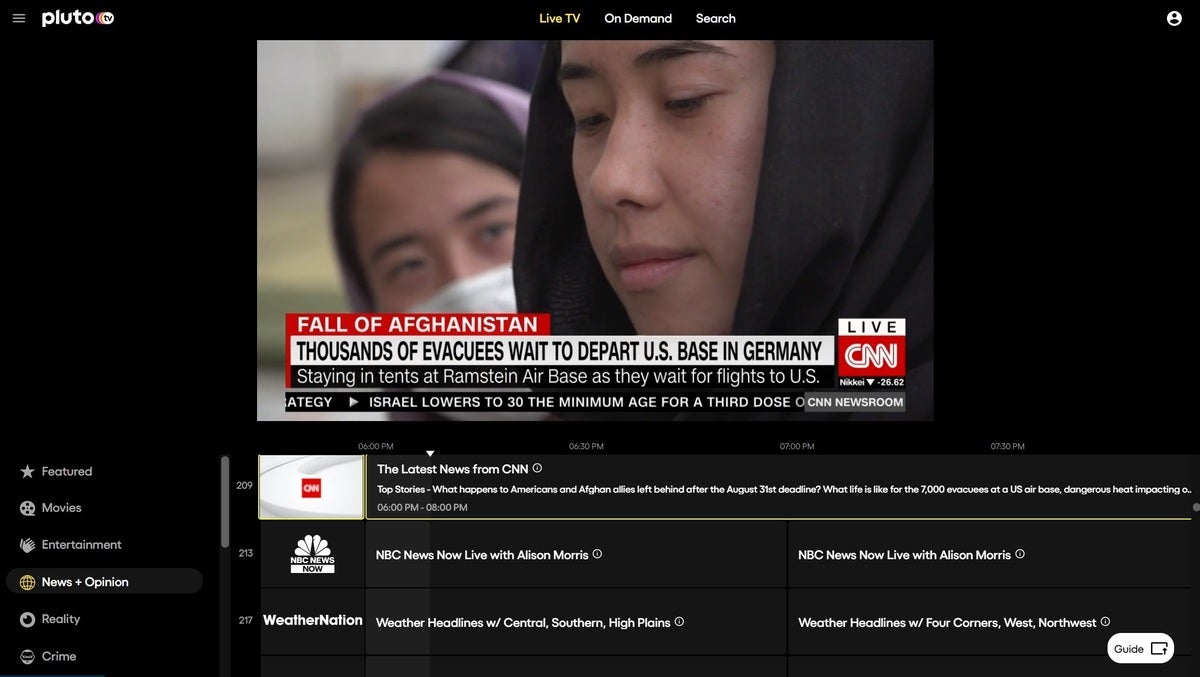Click channel number 217
The image size is (1200, 677).
pyautogui.click(x=246, y=620)
